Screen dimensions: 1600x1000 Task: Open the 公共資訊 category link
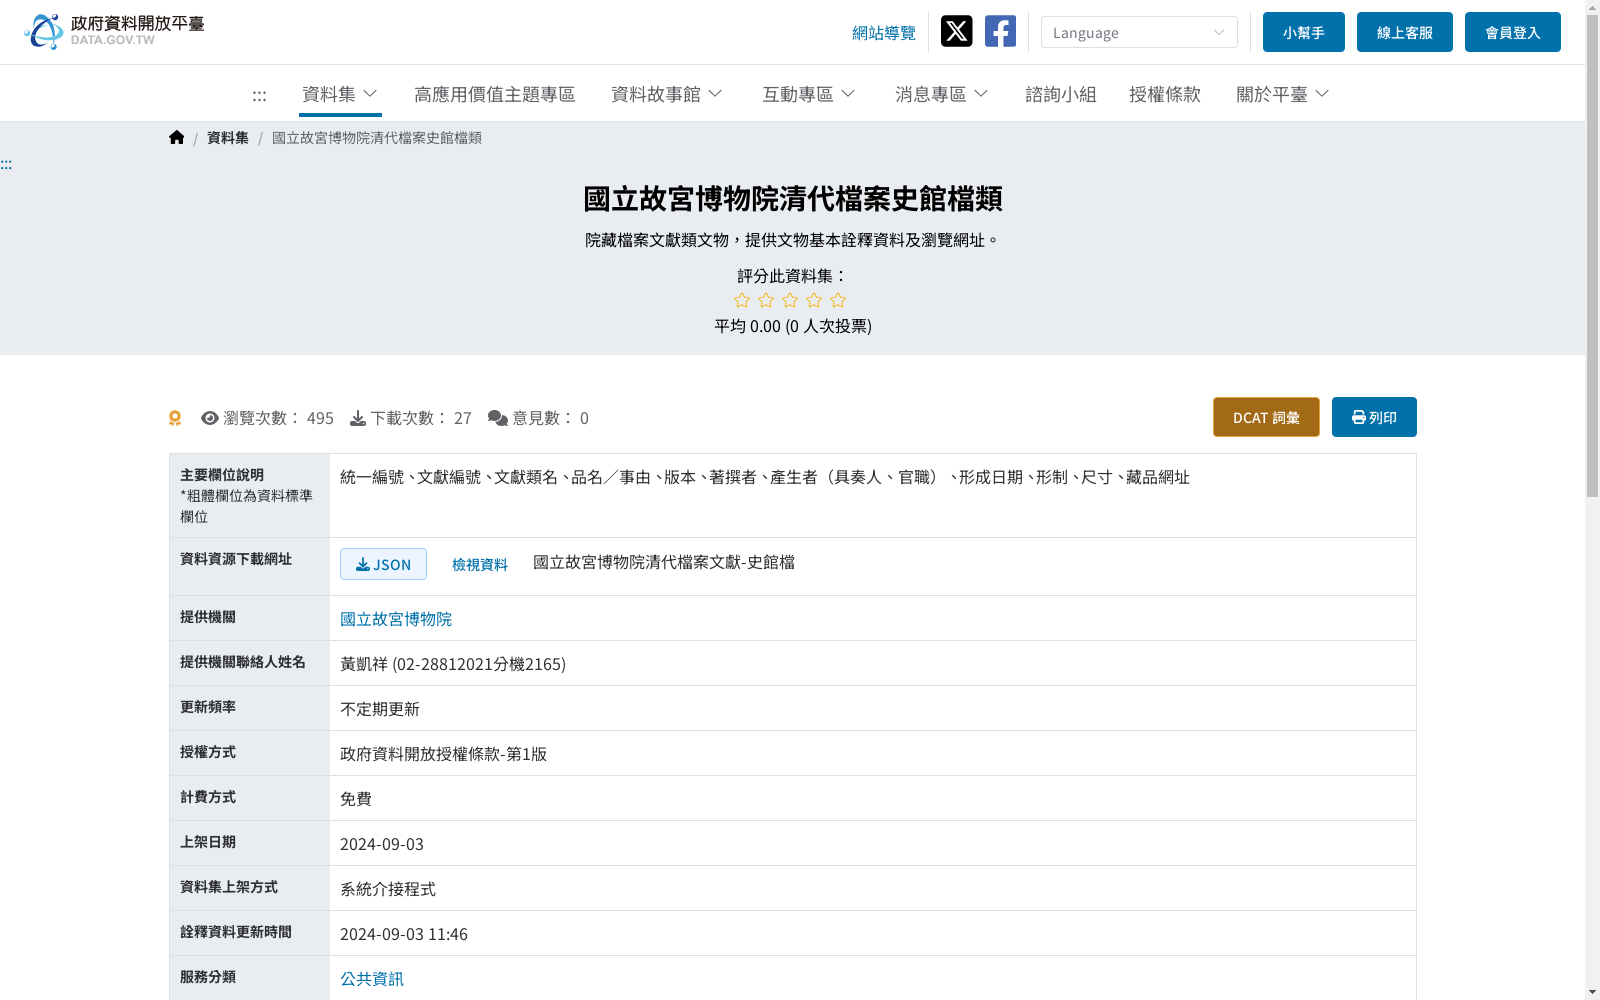(x=372, y=979)
